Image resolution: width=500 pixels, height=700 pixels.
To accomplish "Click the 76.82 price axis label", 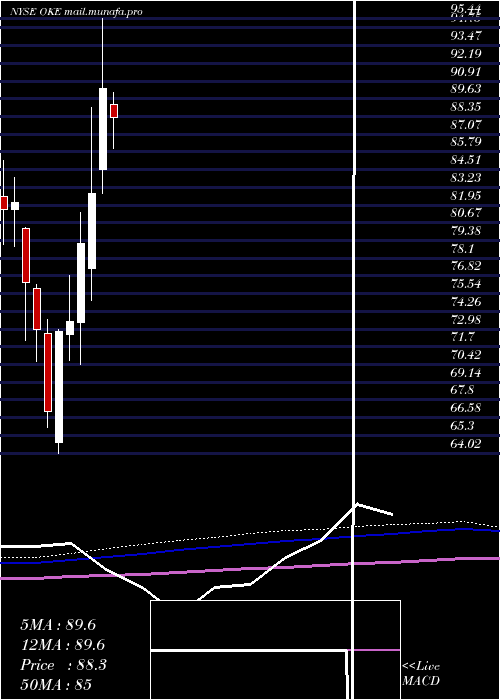I will click(x=466, y=266).
